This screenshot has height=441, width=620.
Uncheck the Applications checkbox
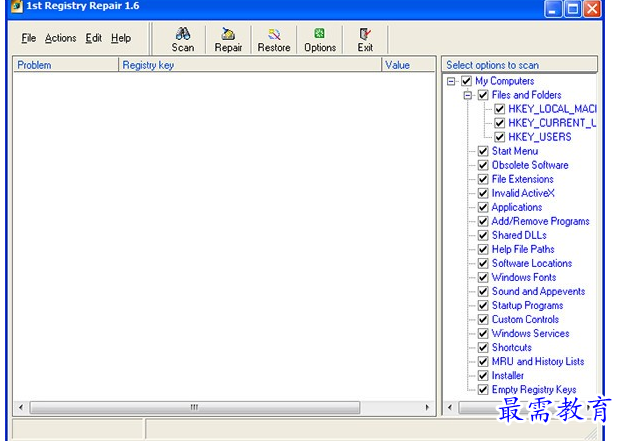(x=483, y=207)
